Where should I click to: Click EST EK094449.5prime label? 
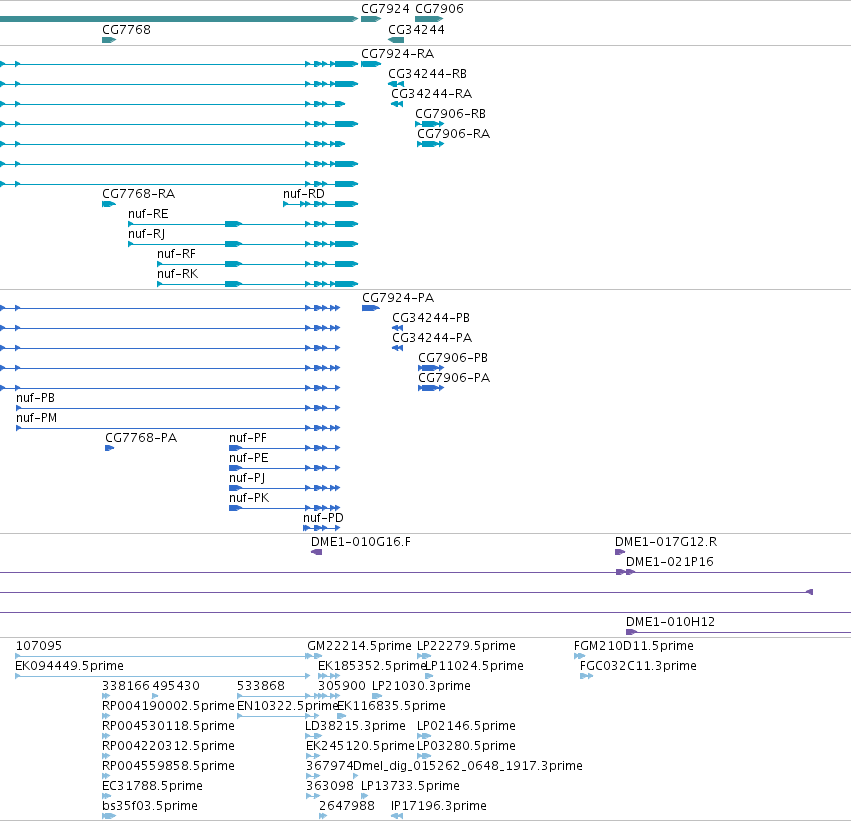(69, 666)
